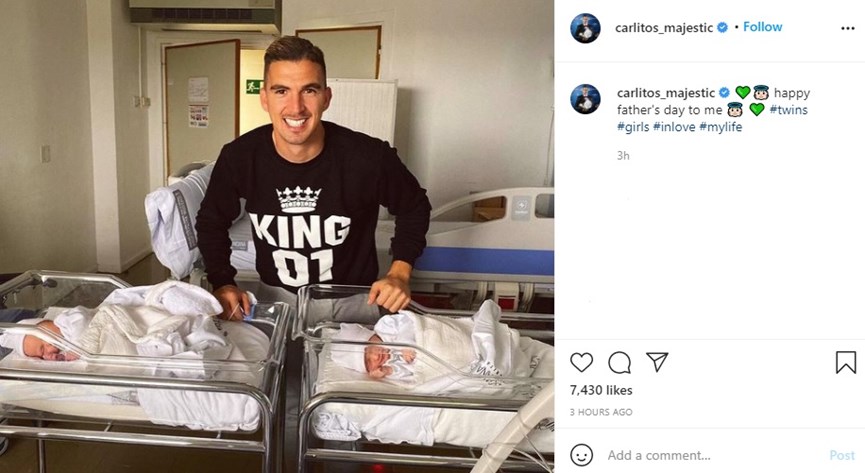Screen dimensions: 865x473
Task: Open the #inlove hashtag
Action: 674,127
